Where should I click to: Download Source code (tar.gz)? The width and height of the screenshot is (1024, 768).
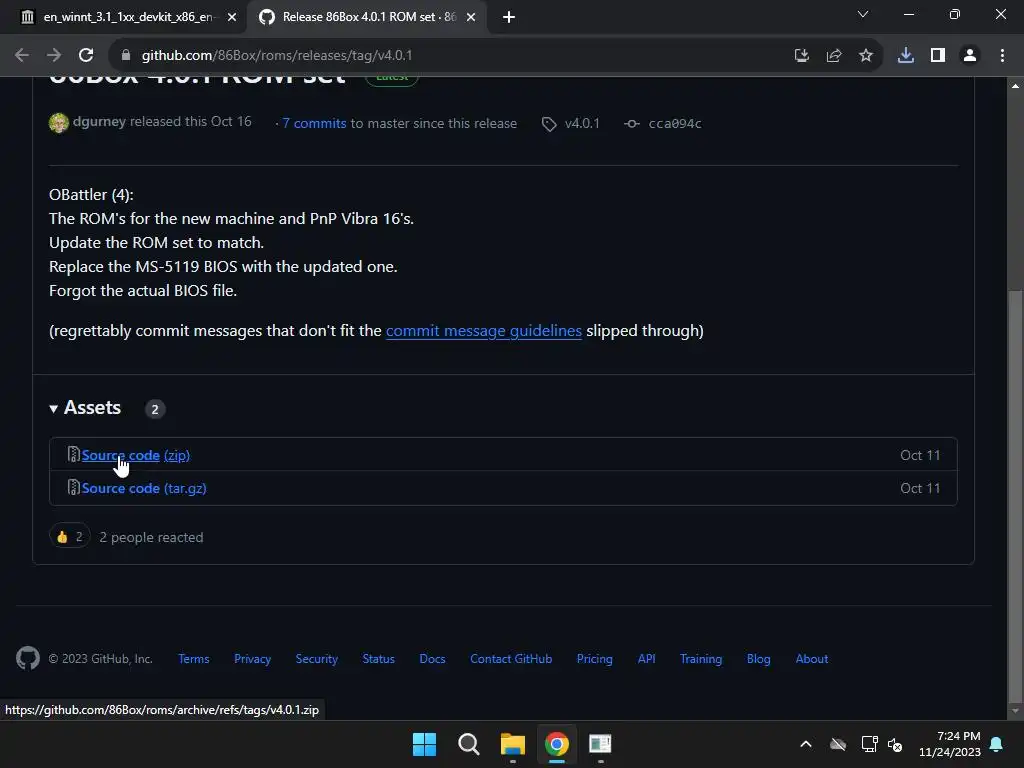point(144,488)
